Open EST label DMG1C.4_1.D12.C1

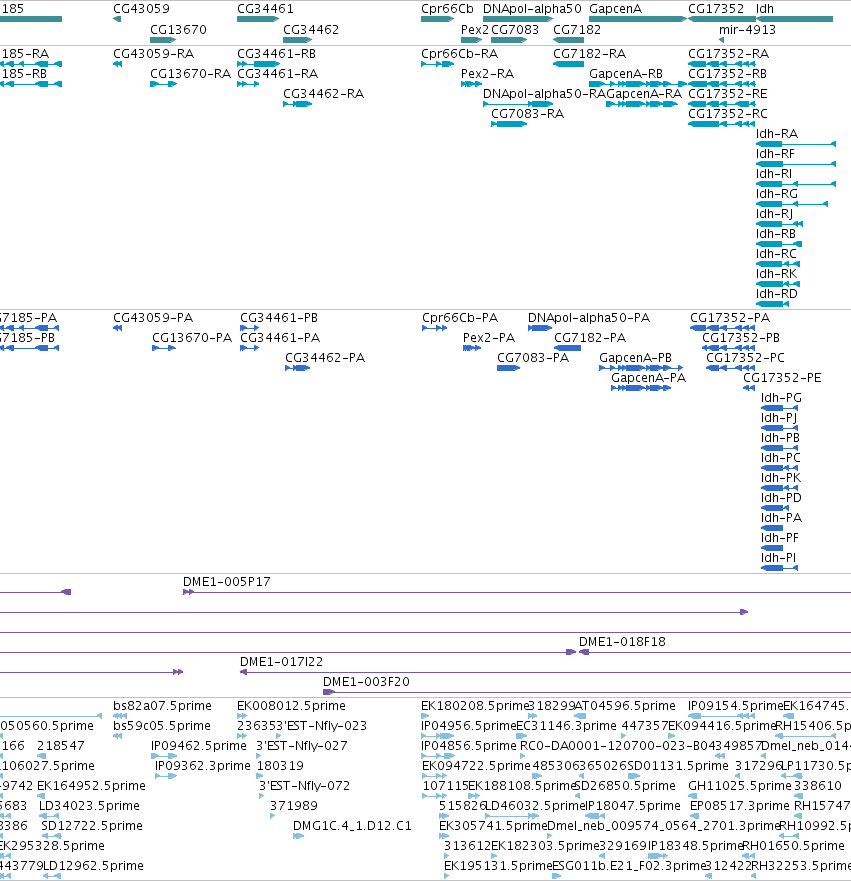pyautogui.click(x=352, y=826)
